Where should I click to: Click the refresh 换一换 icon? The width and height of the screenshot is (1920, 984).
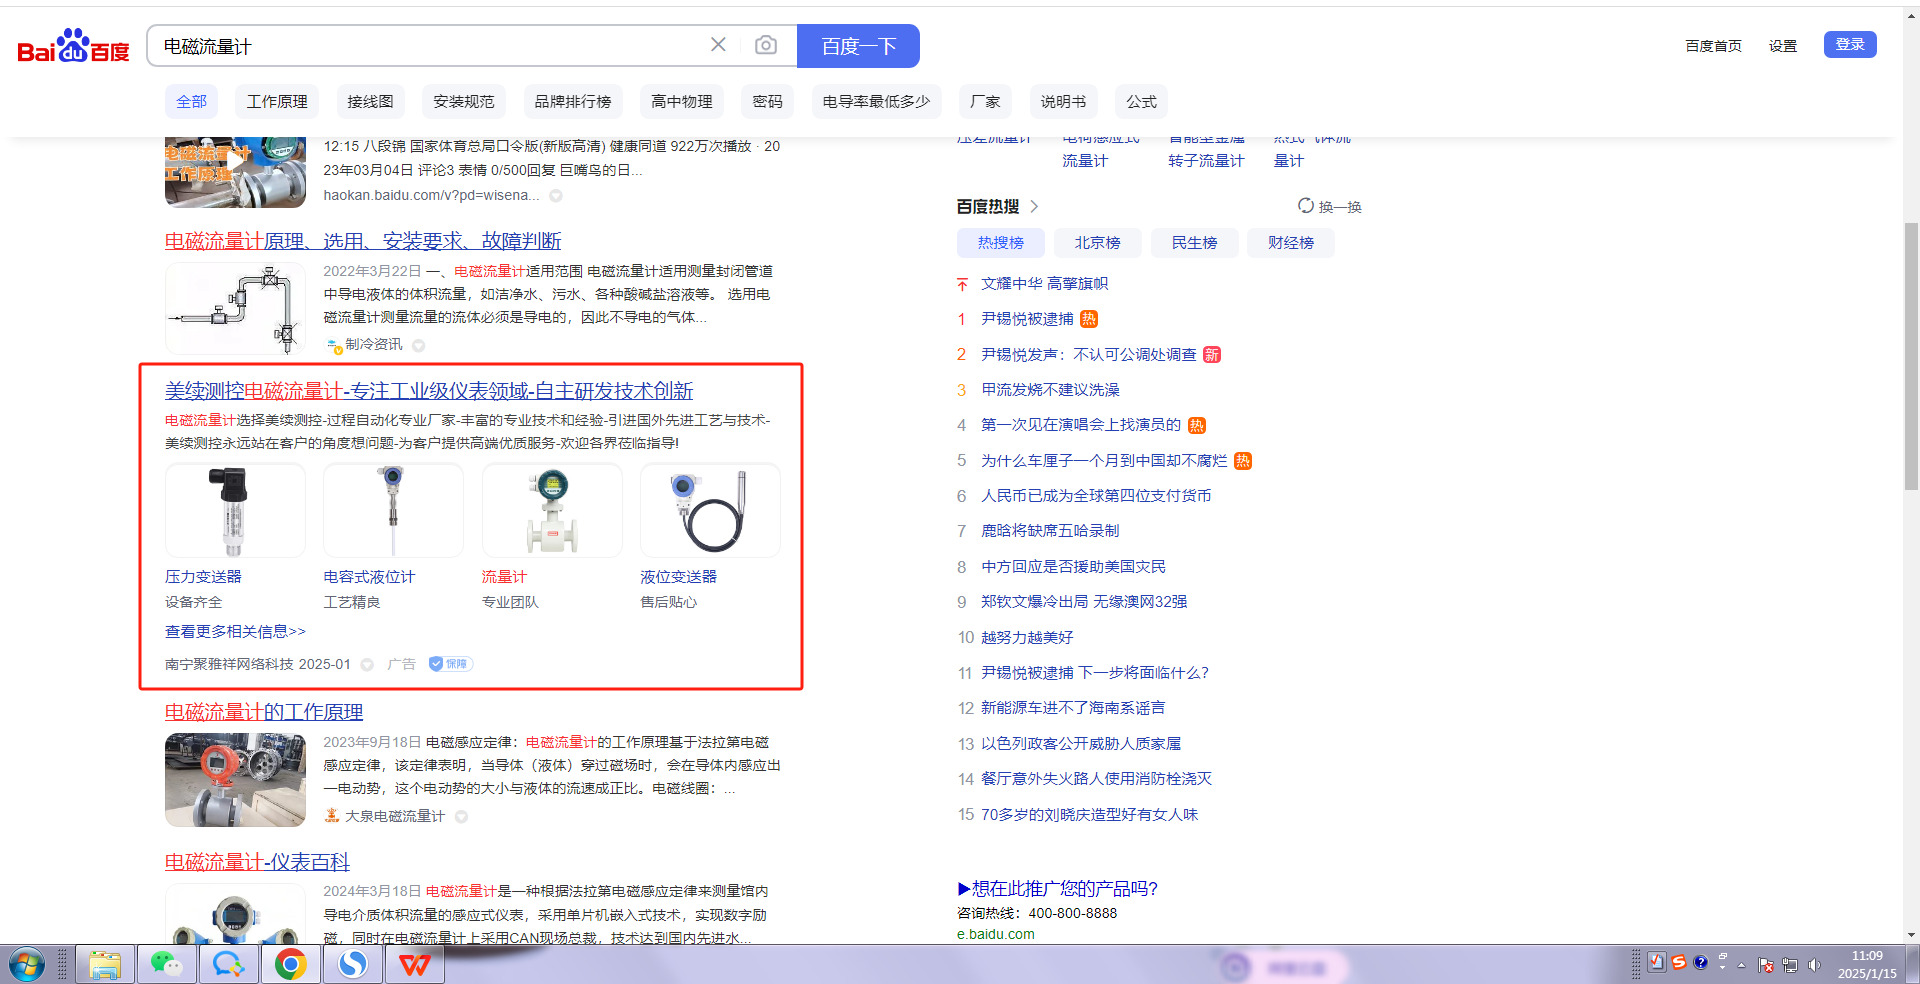coord(1305,206)
